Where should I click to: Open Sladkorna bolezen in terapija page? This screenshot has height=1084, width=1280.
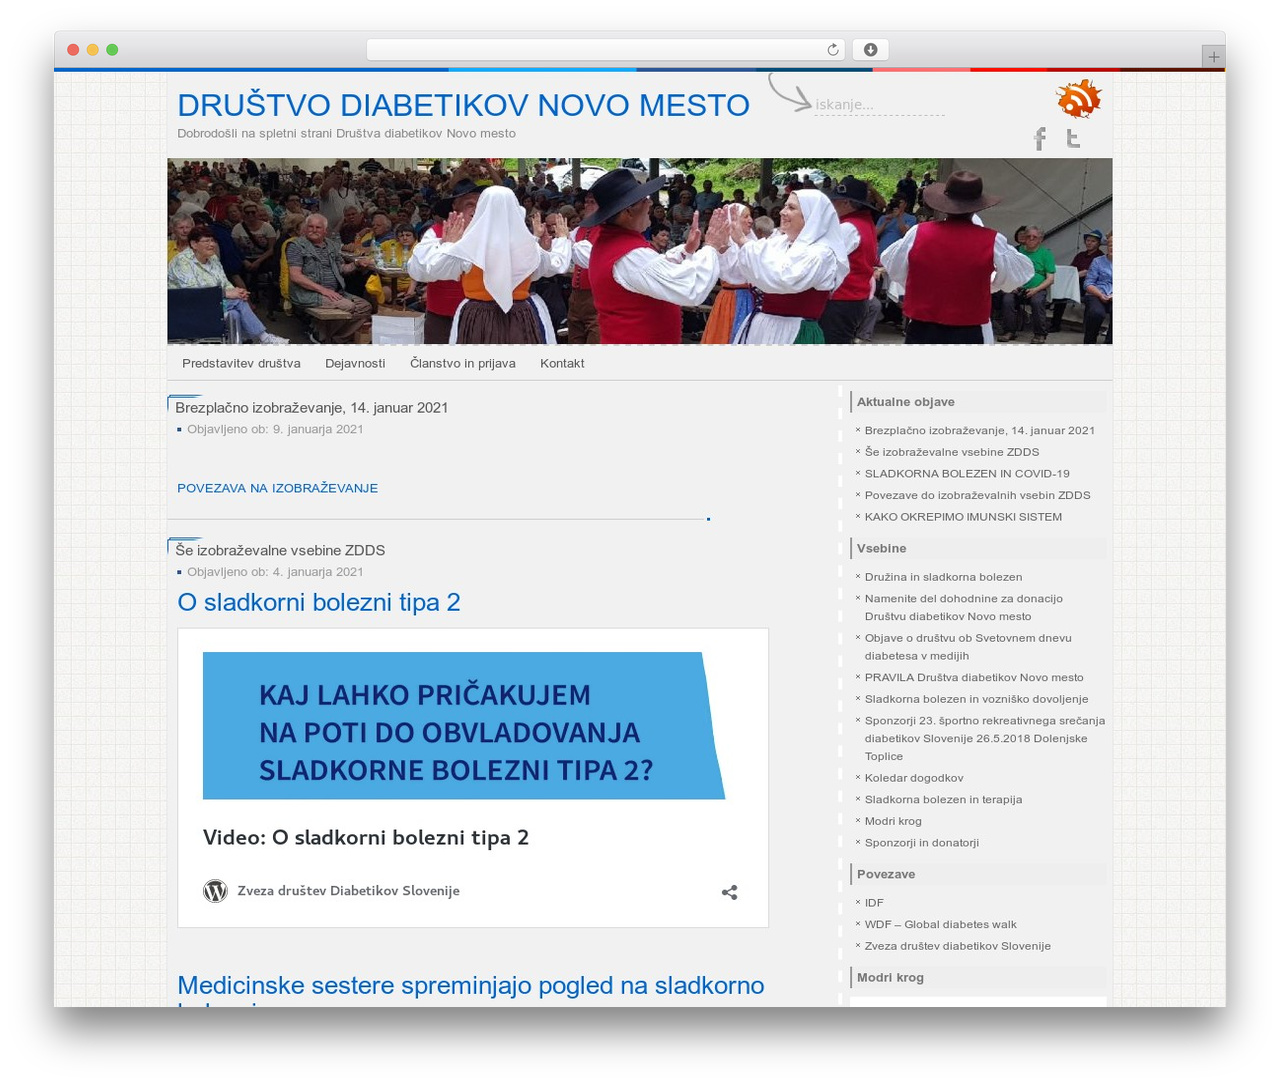coord(943,800)
